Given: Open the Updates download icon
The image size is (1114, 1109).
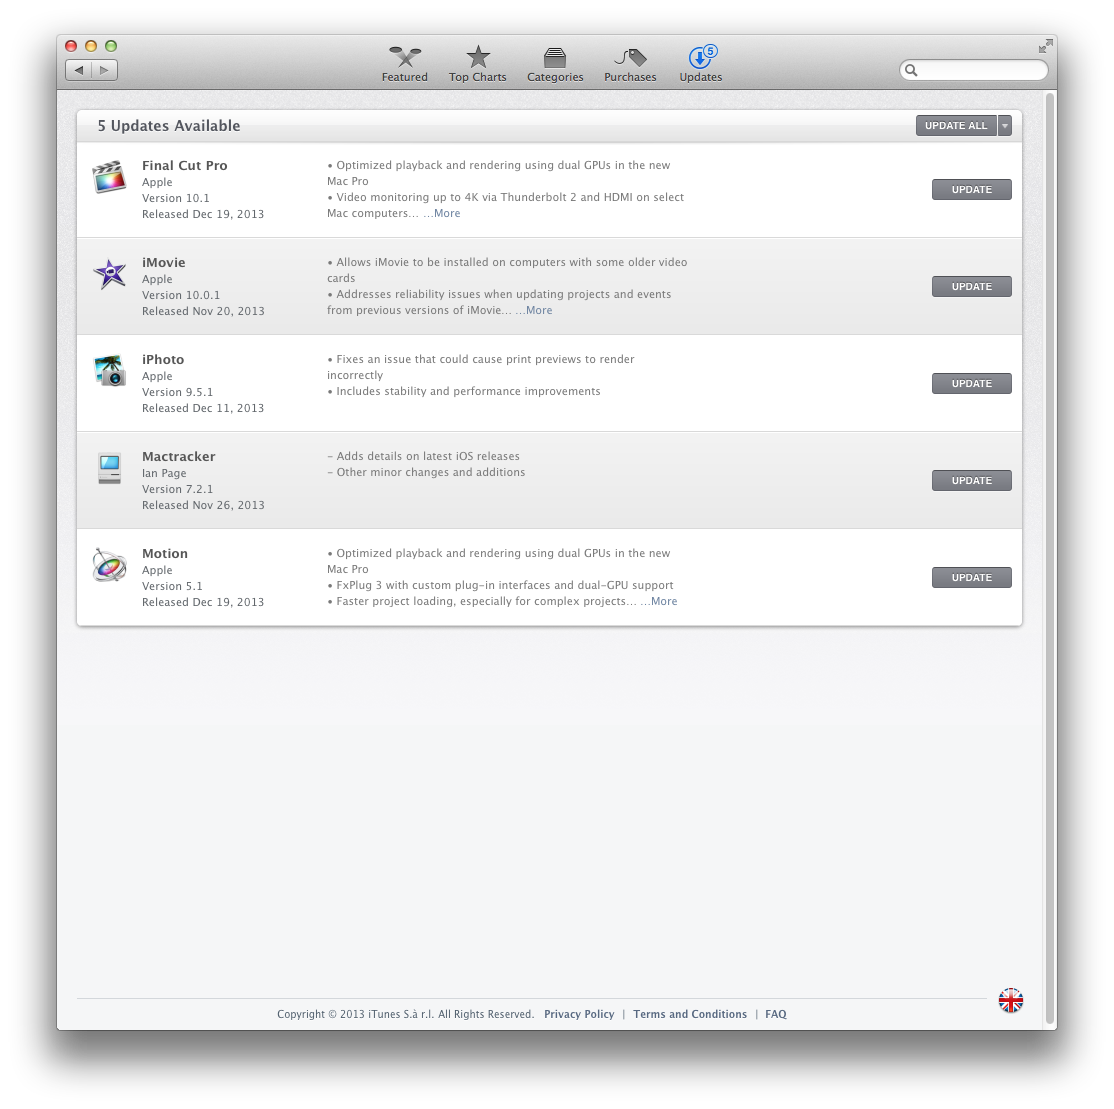Looking at the screenshot, I should point(702,56).
